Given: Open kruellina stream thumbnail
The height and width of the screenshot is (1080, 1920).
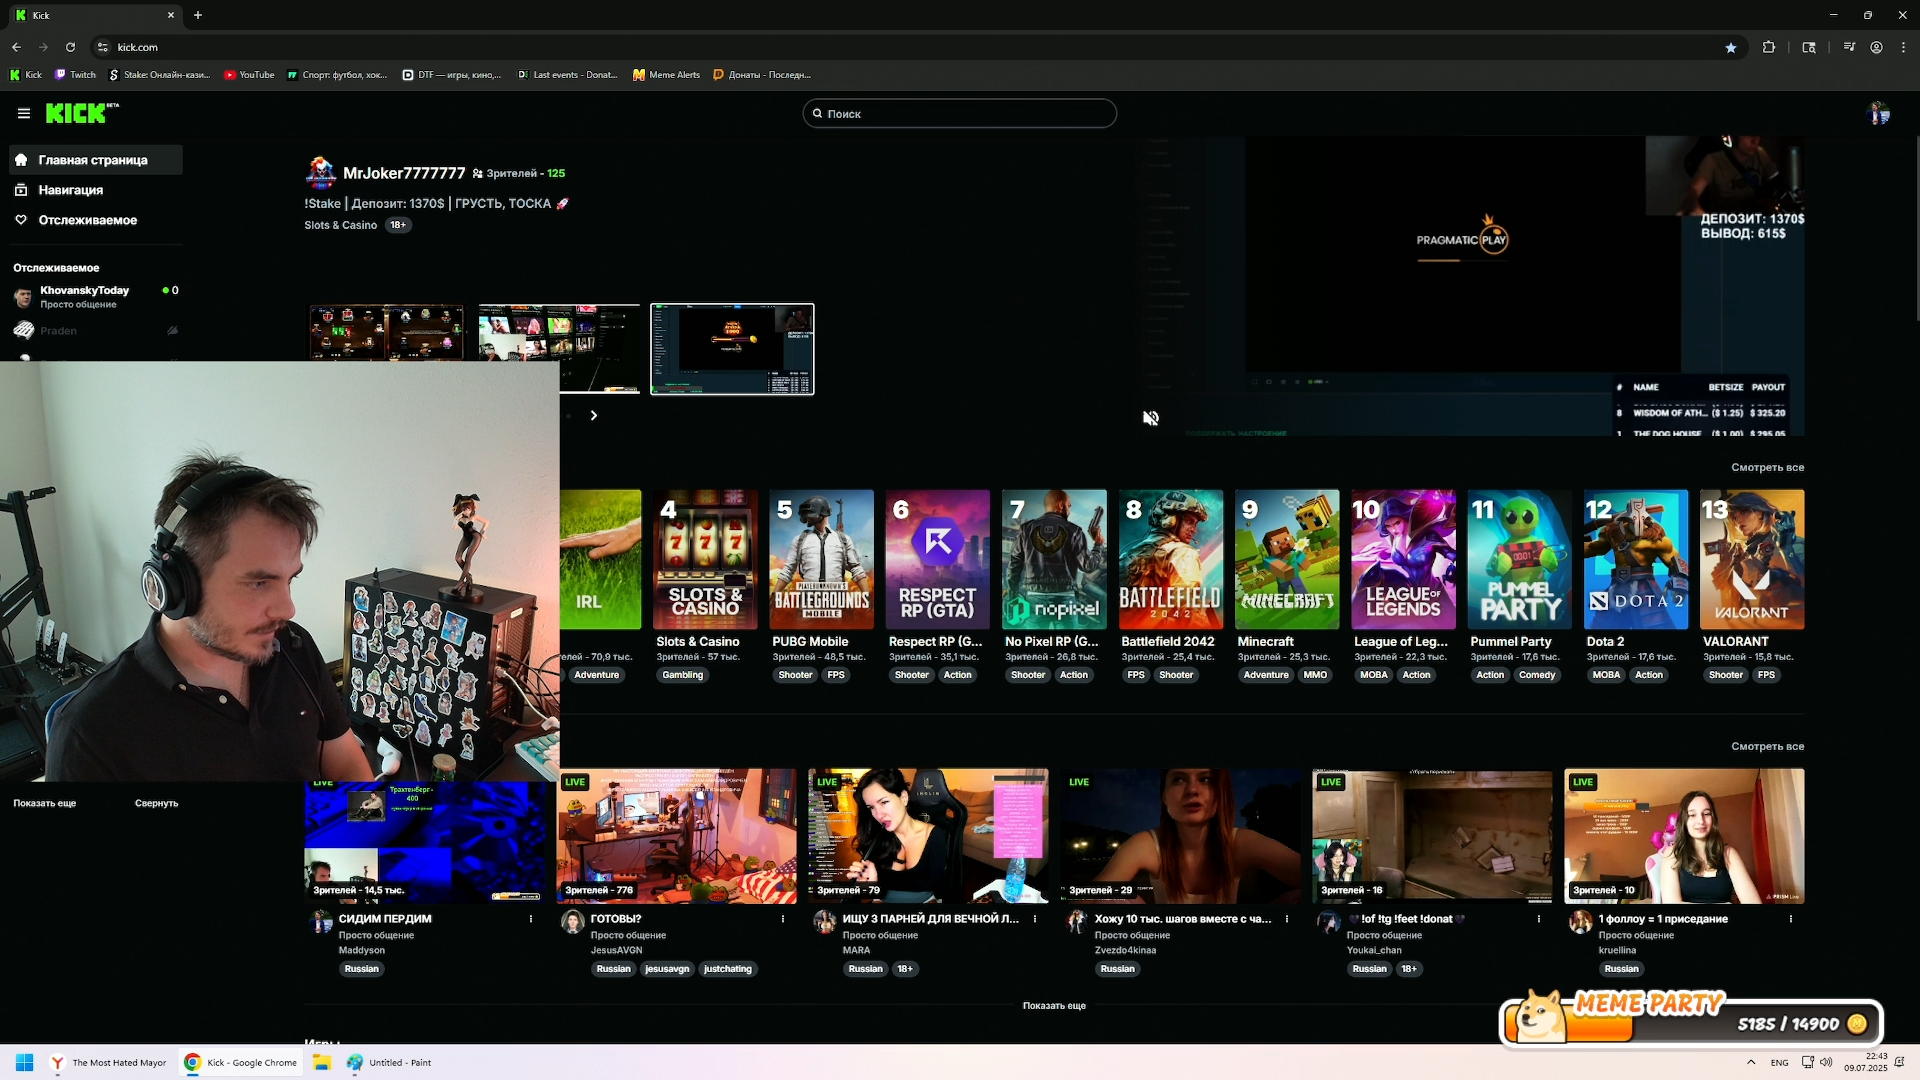Looking at the screenshot, I should [x=1684, y=836].
